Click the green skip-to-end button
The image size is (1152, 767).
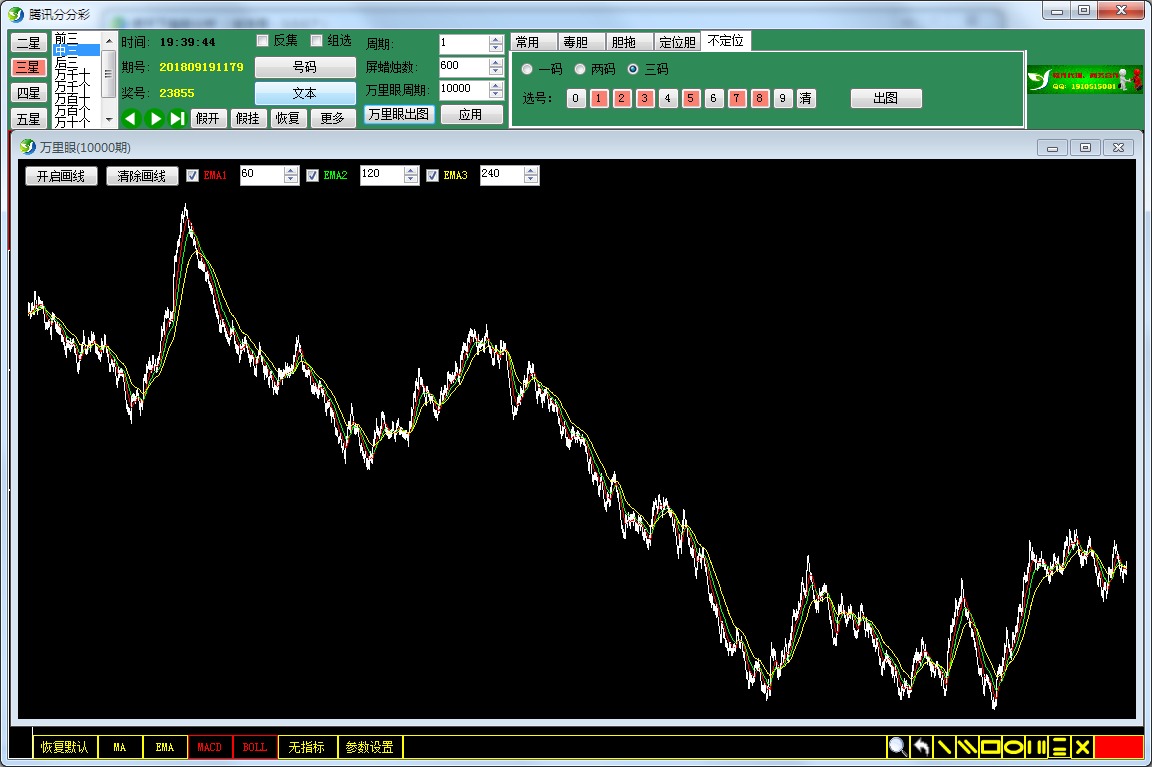[177, 119]
